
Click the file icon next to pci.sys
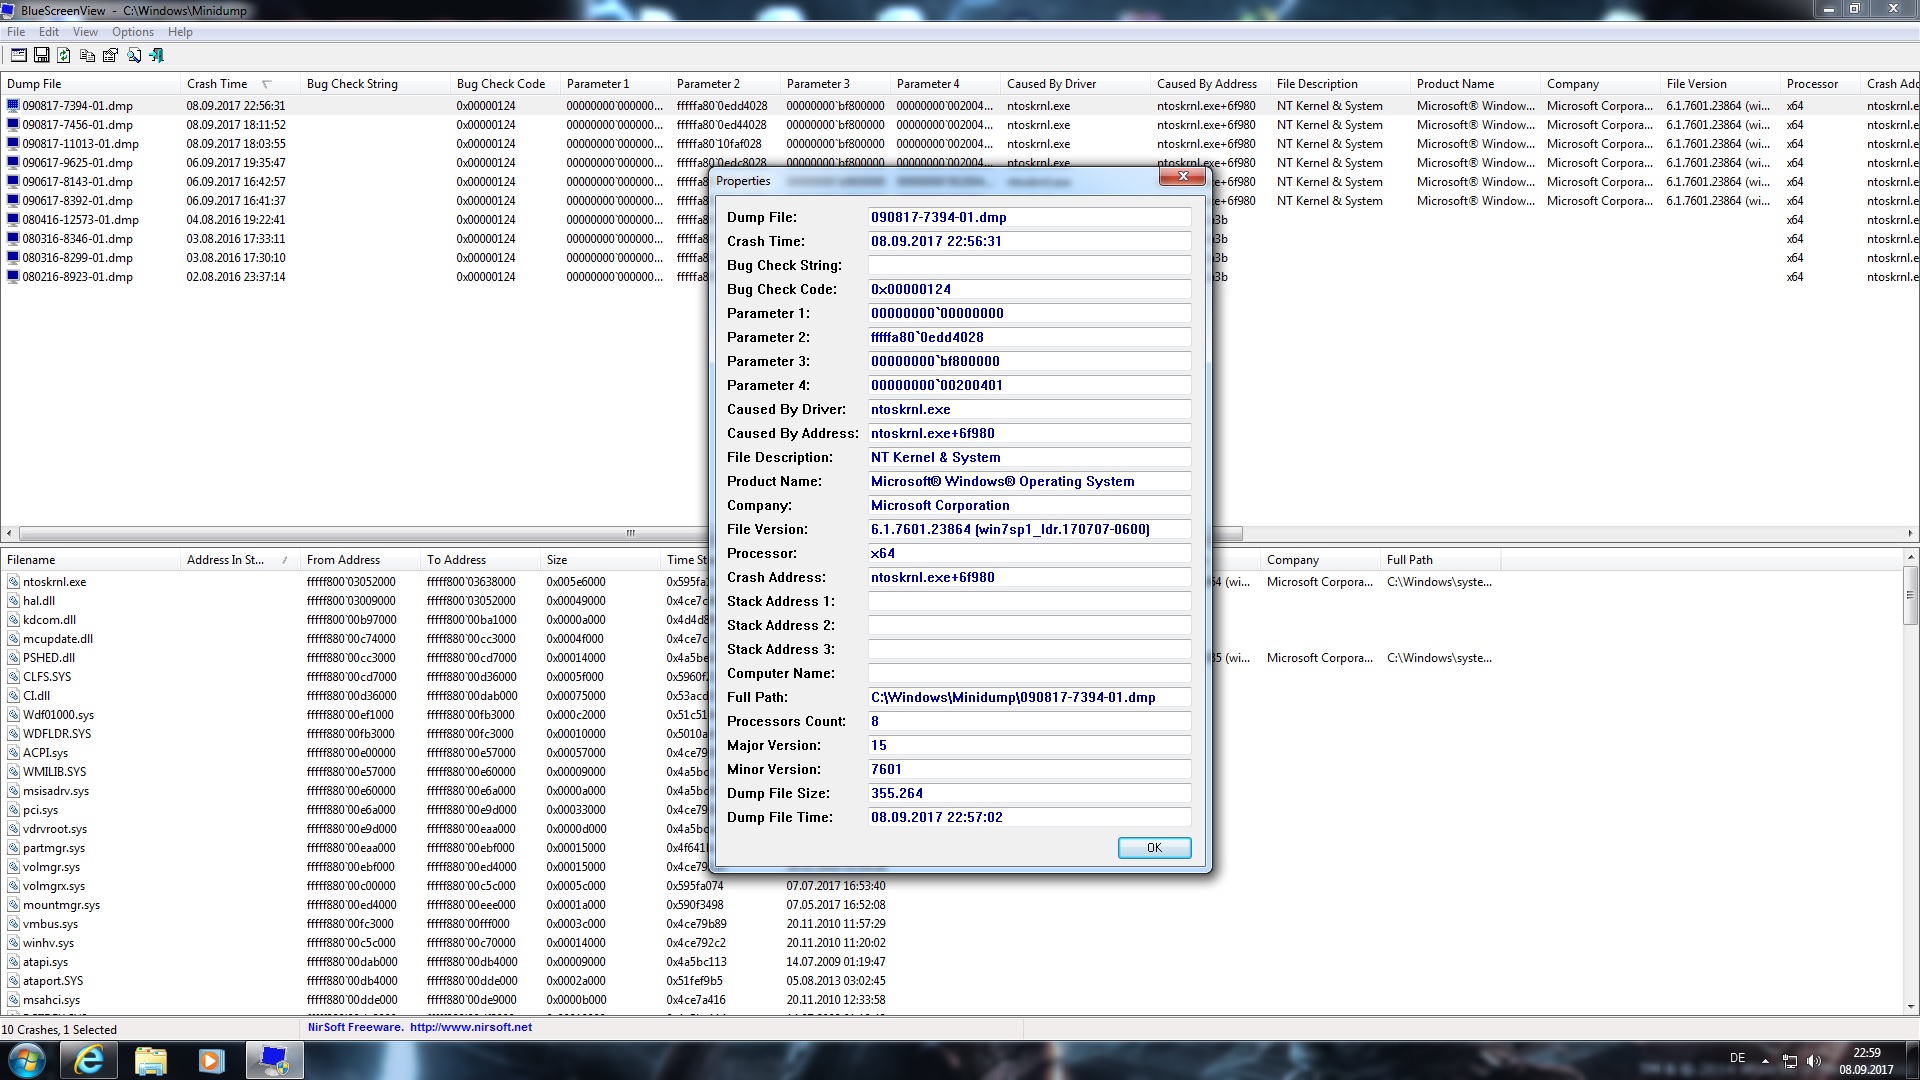tap(13, 810)
